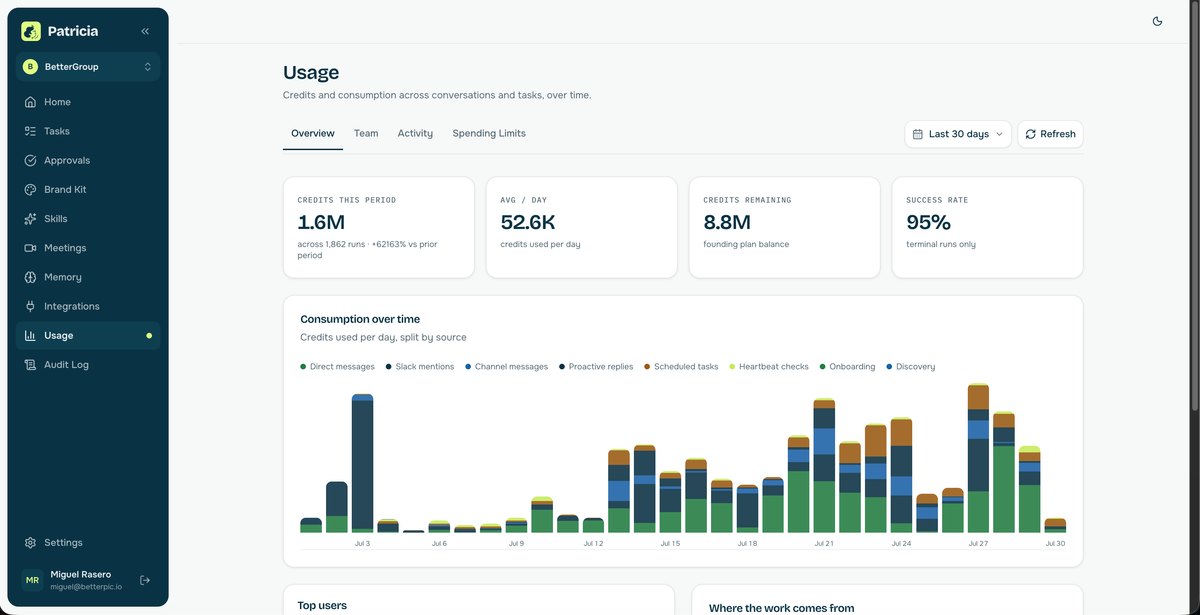
Task: Open Brand Kit in the sidebar
Action: click(x=88, y=189)
